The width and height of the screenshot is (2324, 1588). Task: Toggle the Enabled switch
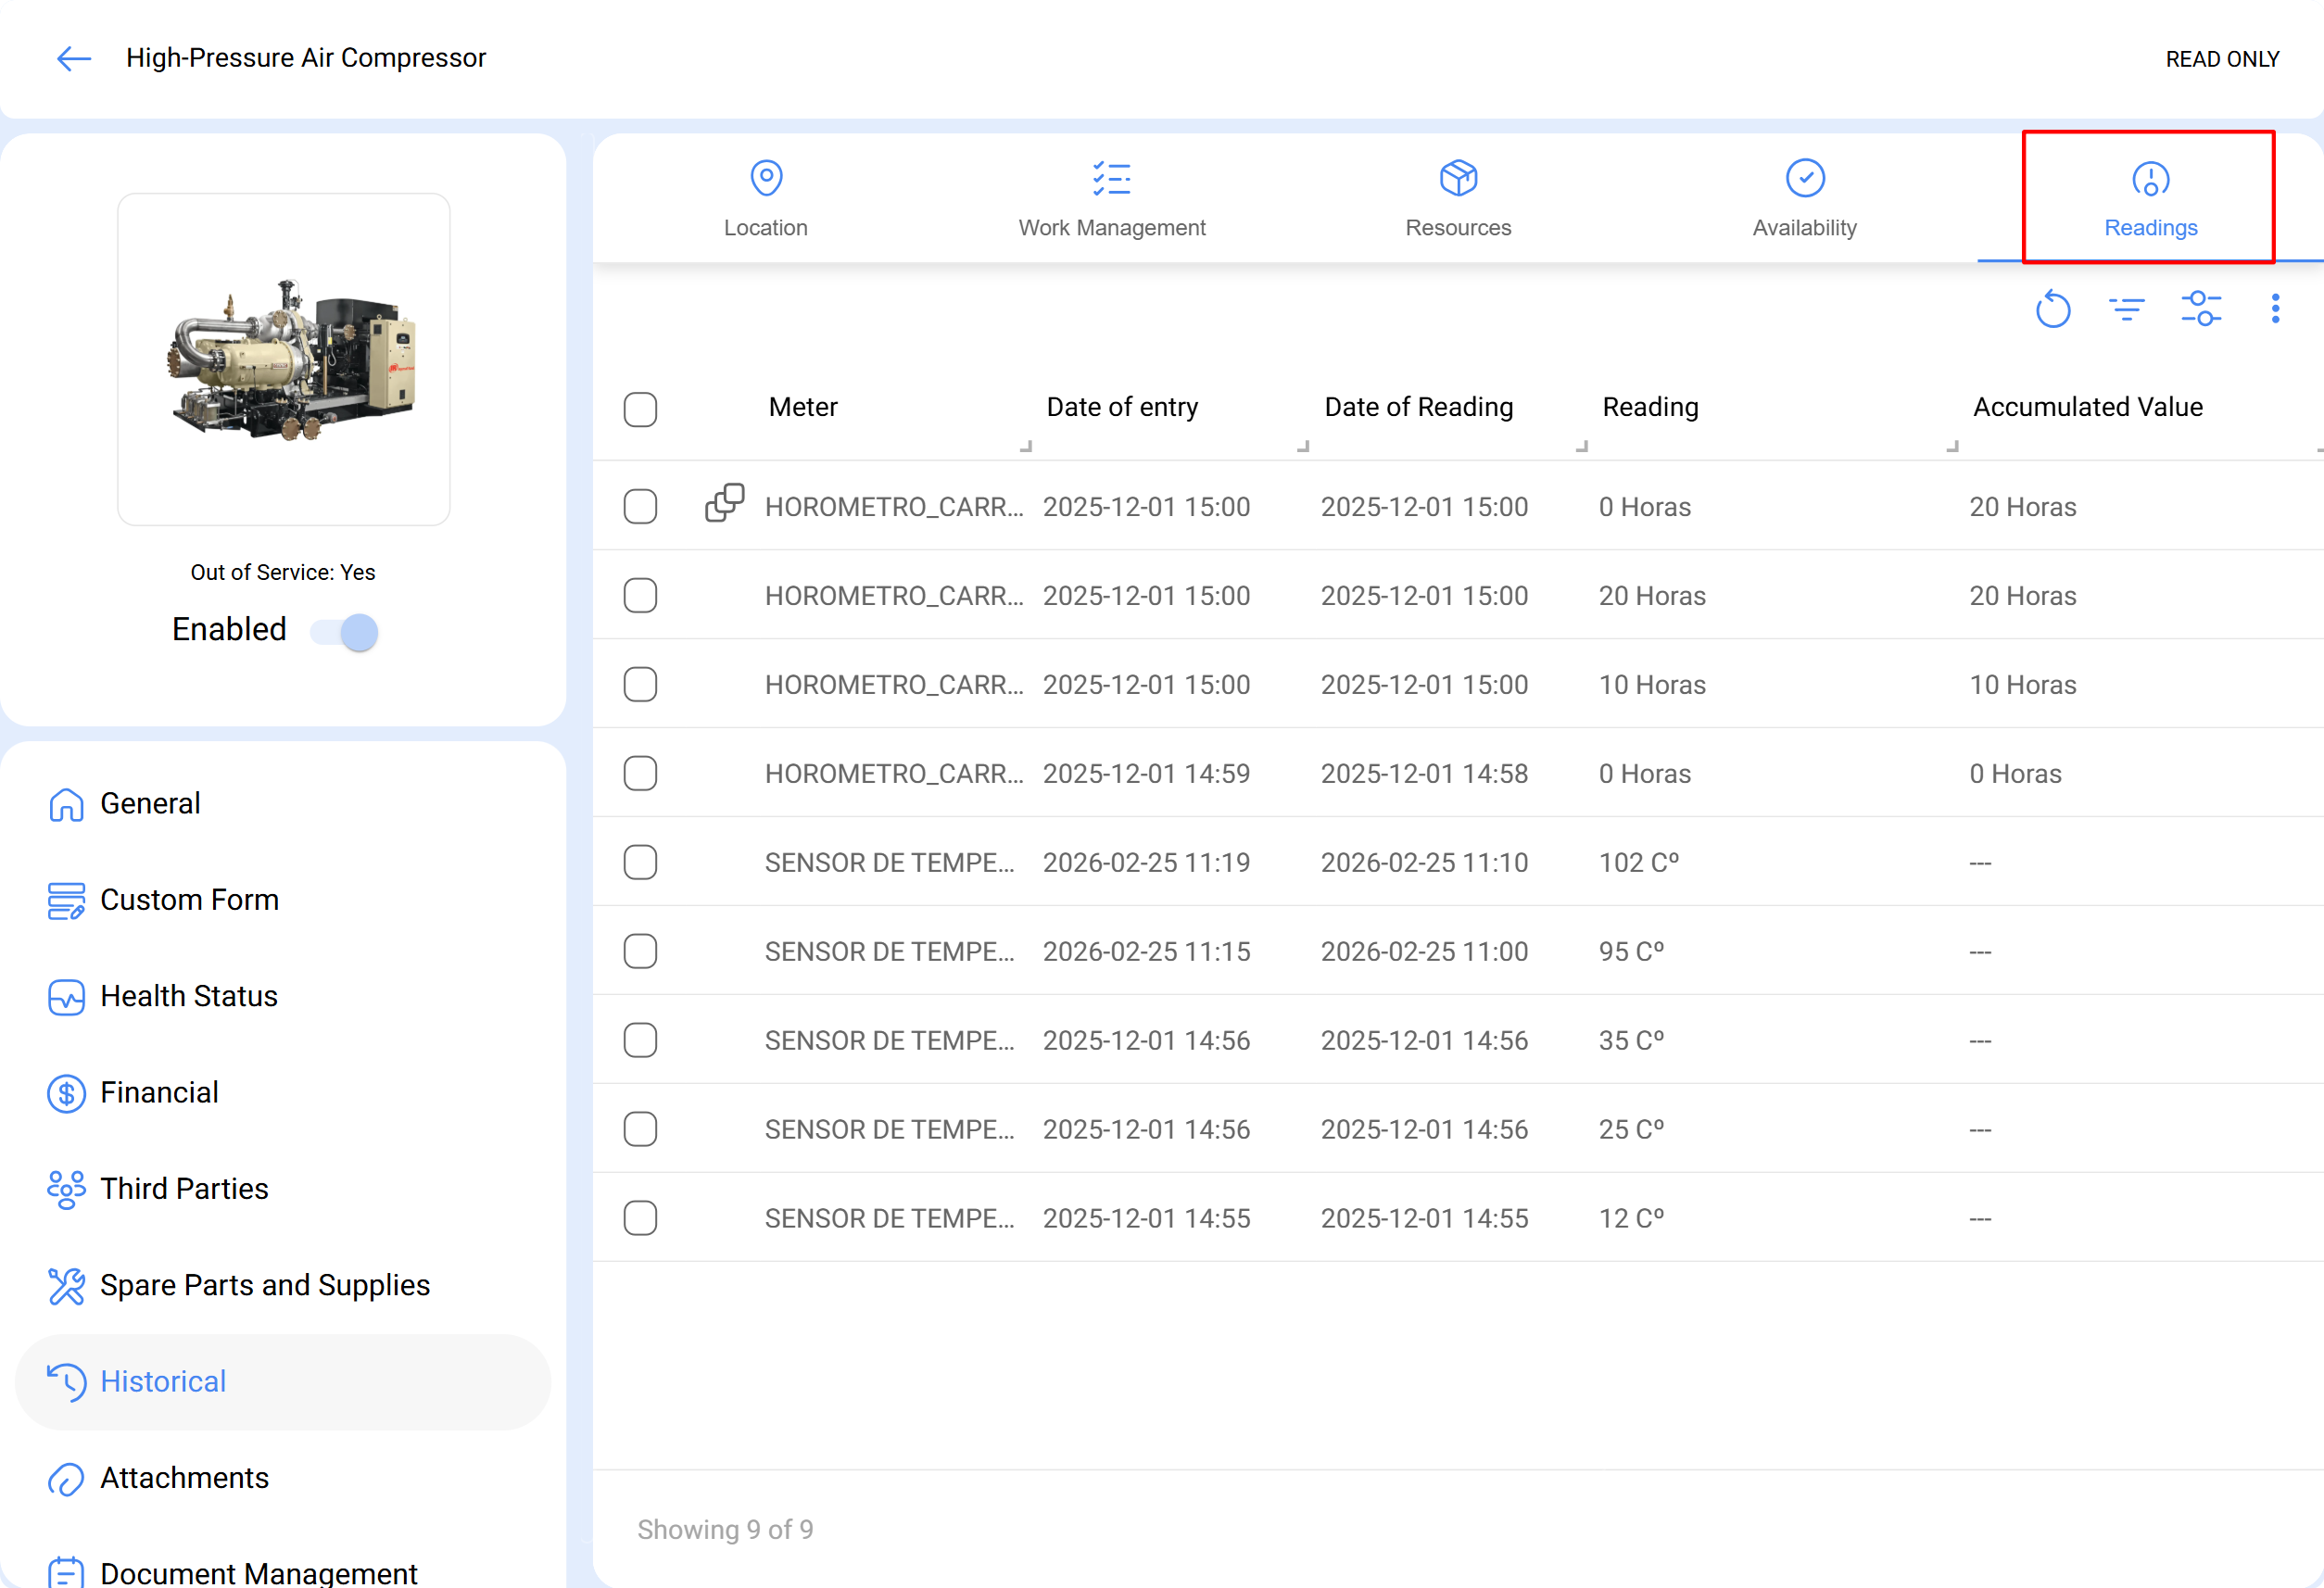pyautogui.click(x=345, y=632)
